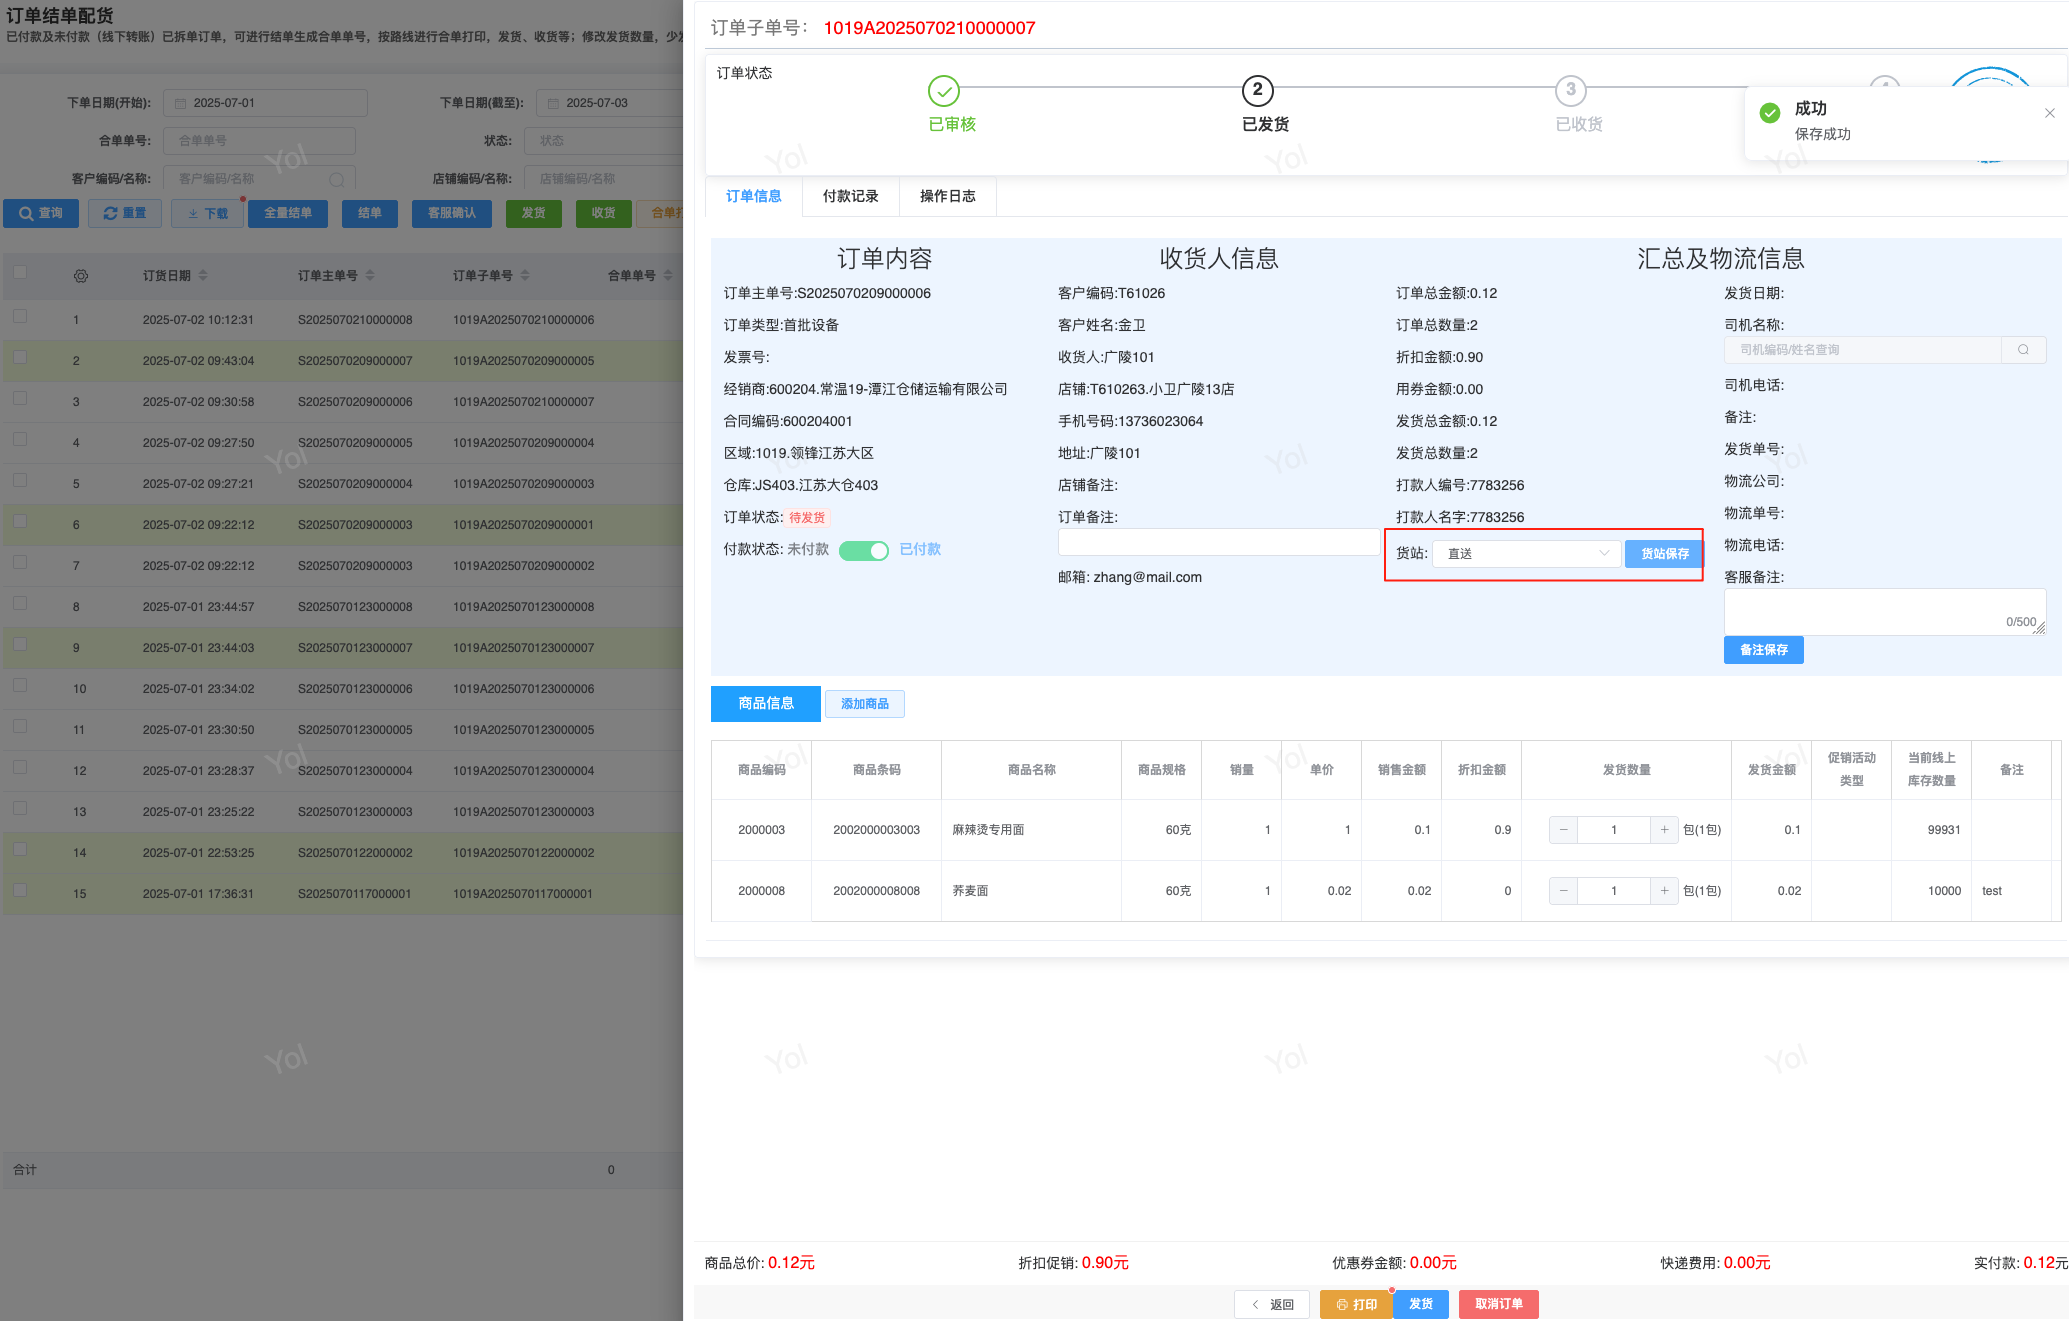Sort by 订货日期 column arrow icon
Image resolution: width=2069 pixels, height=1321 pixels.
pyautogui.click(x=203, y=276)
